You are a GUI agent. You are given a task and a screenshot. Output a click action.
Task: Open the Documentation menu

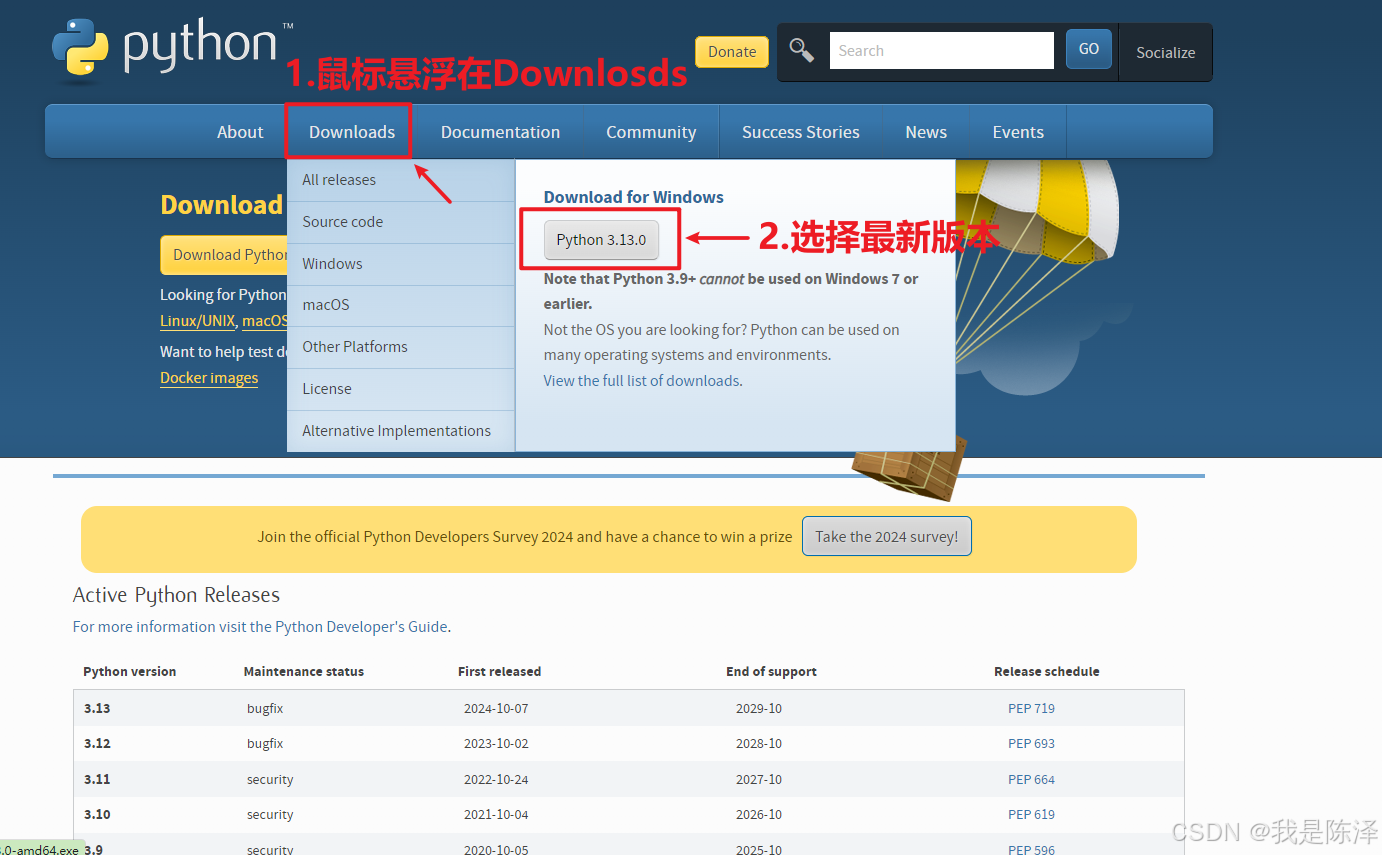[500, 132]
